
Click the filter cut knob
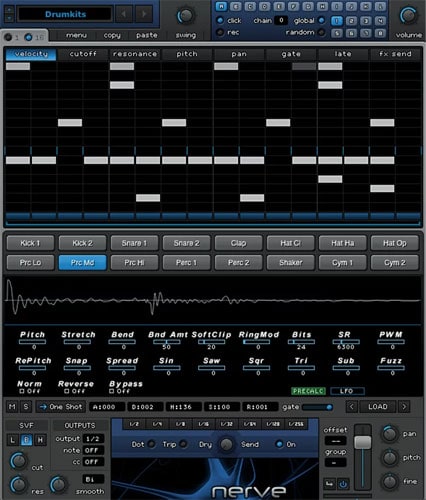(19, 461)
